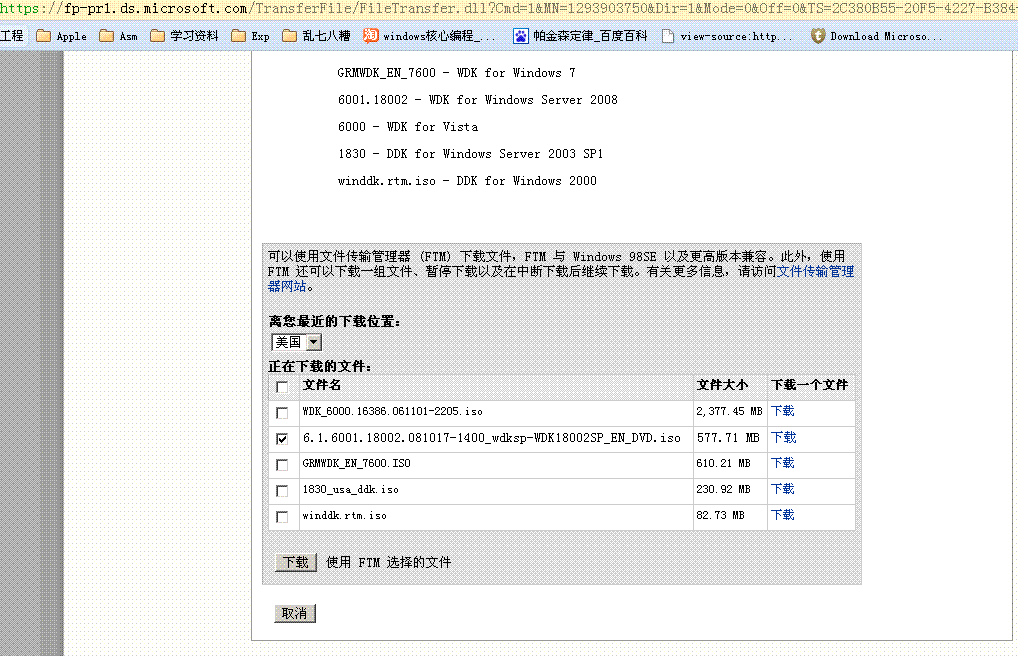The height and width of the screenshot is (656, 1018).
Task: Open the view-source:http bookmark
Action: click(x=726, y=36)
